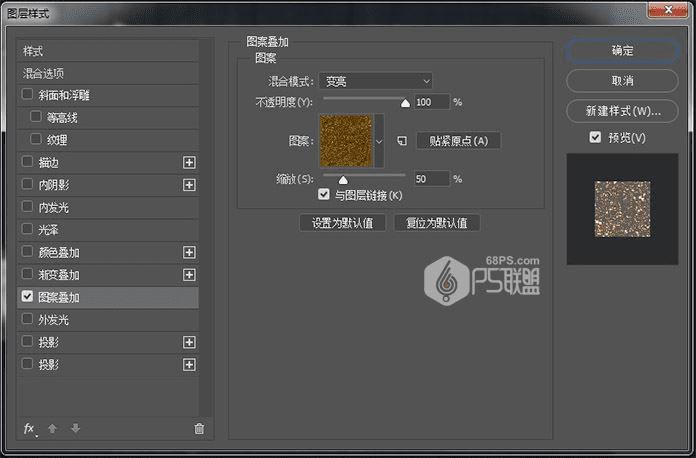
Task: Select 样式 in the left list
Action: pyautogui.click(x=108, y=51)
